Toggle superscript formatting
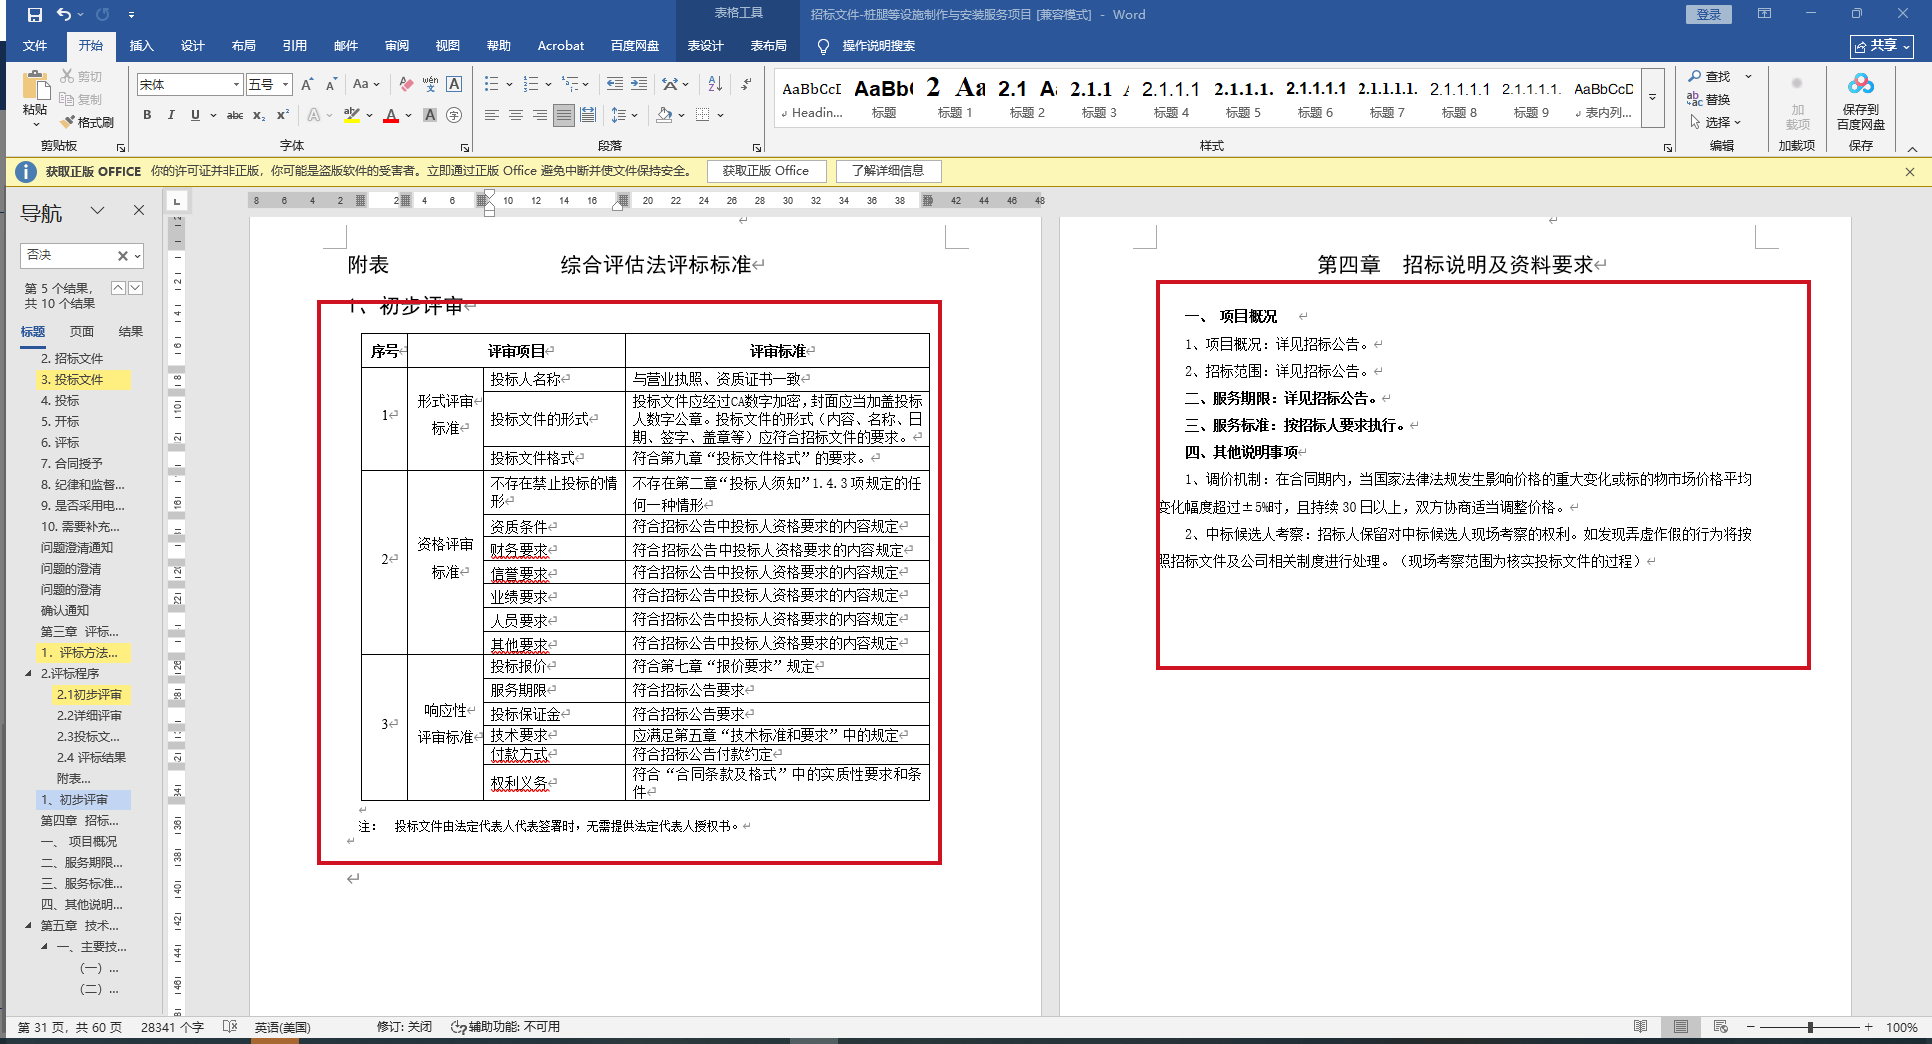The image size is (1932, 1044). tap(283, 115)
